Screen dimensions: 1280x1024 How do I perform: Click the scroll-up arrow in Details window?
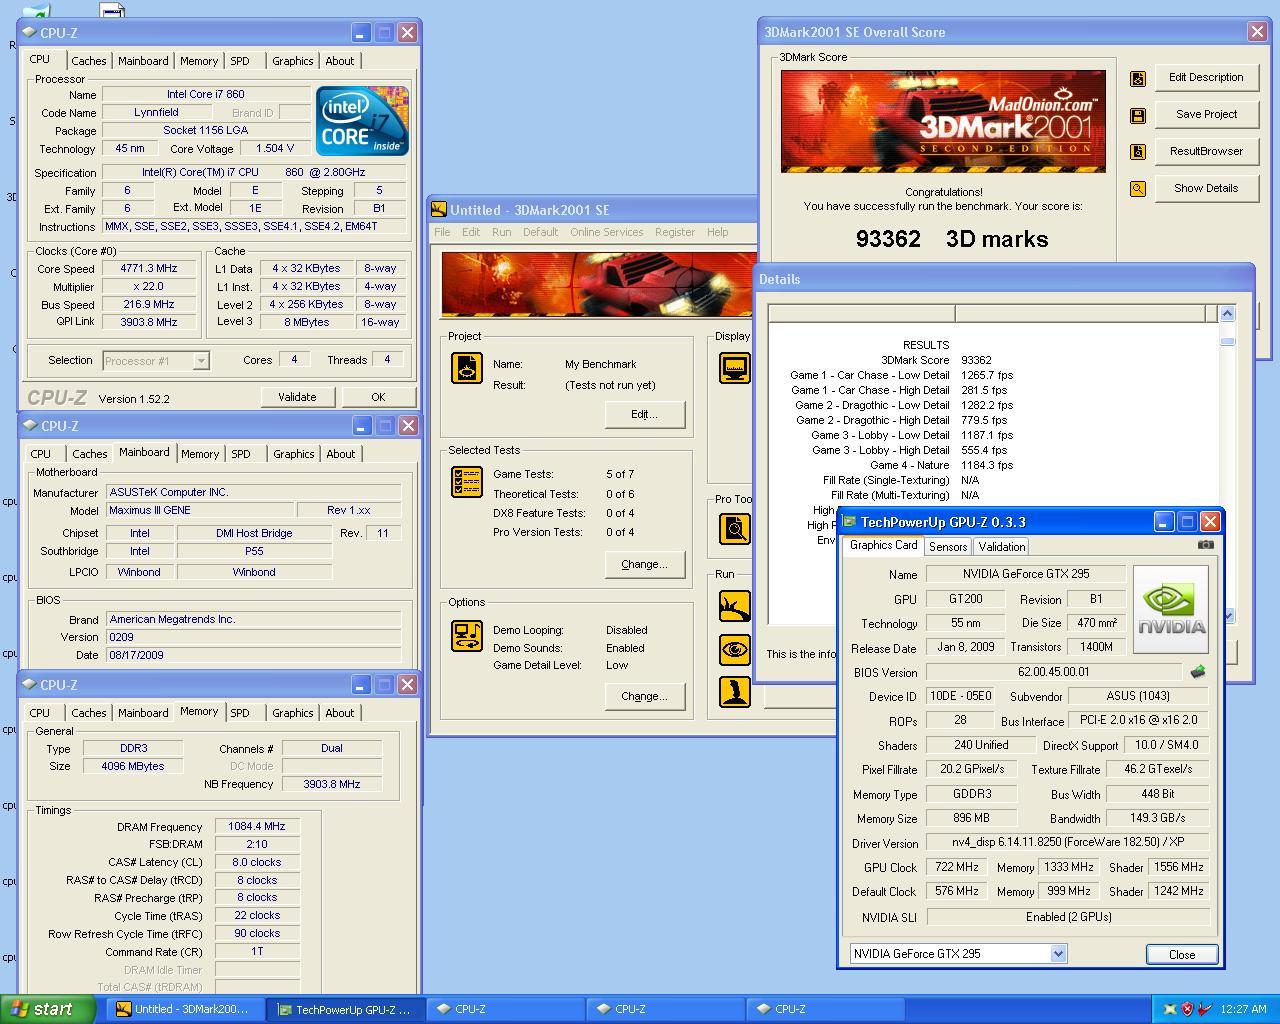[x=1227, y=314]
